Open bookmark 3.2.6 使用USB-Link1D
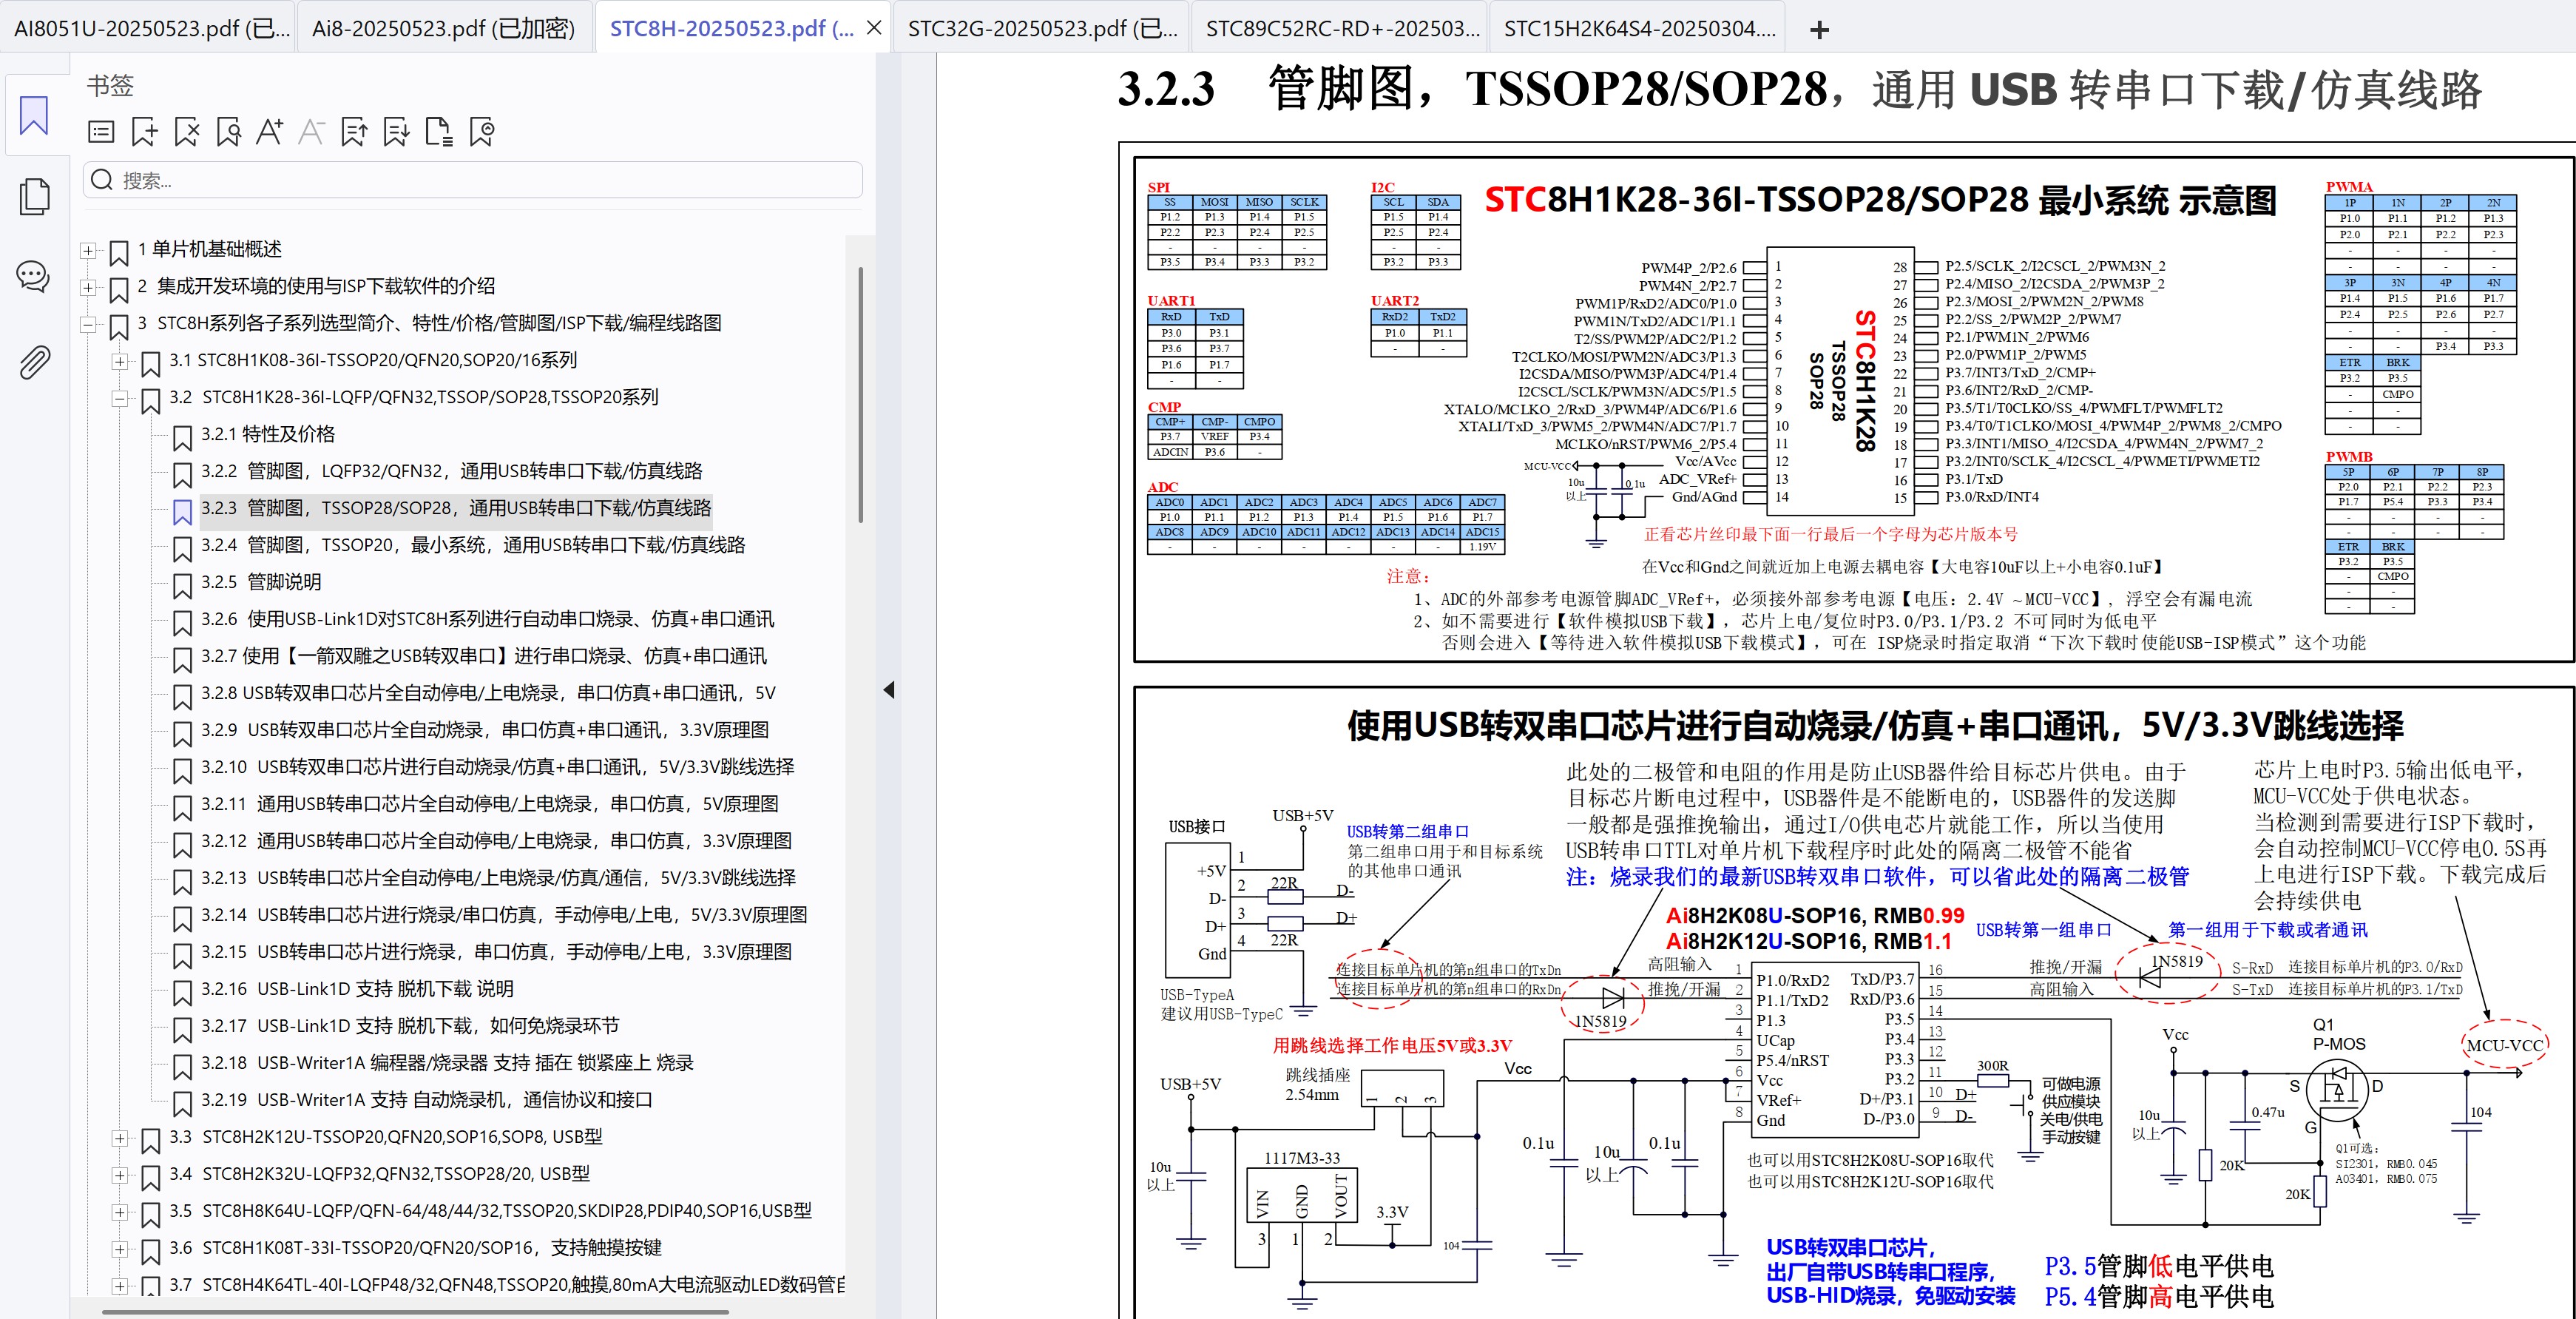The height and width of the screenshot is (1319, 2576). pyautogui.click(x=487, y=619)
